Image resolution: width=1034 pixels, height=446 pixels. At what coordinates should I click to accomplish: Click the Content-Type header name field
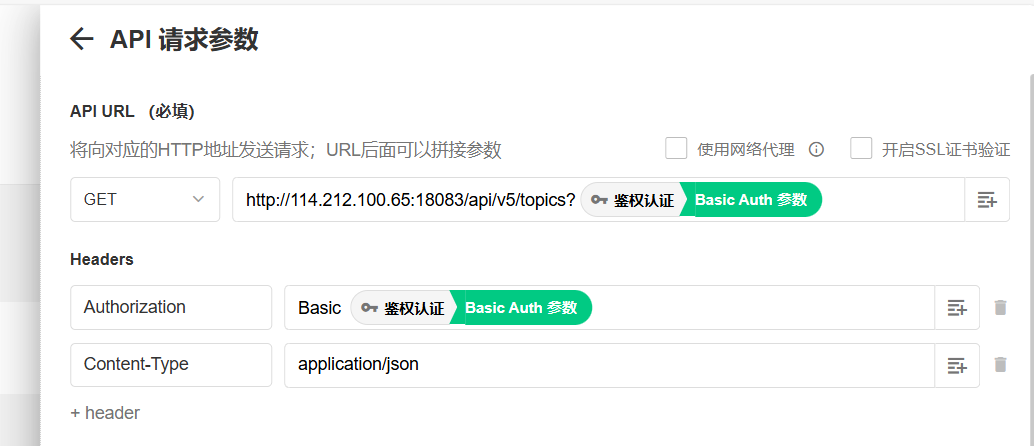(170, 365)
